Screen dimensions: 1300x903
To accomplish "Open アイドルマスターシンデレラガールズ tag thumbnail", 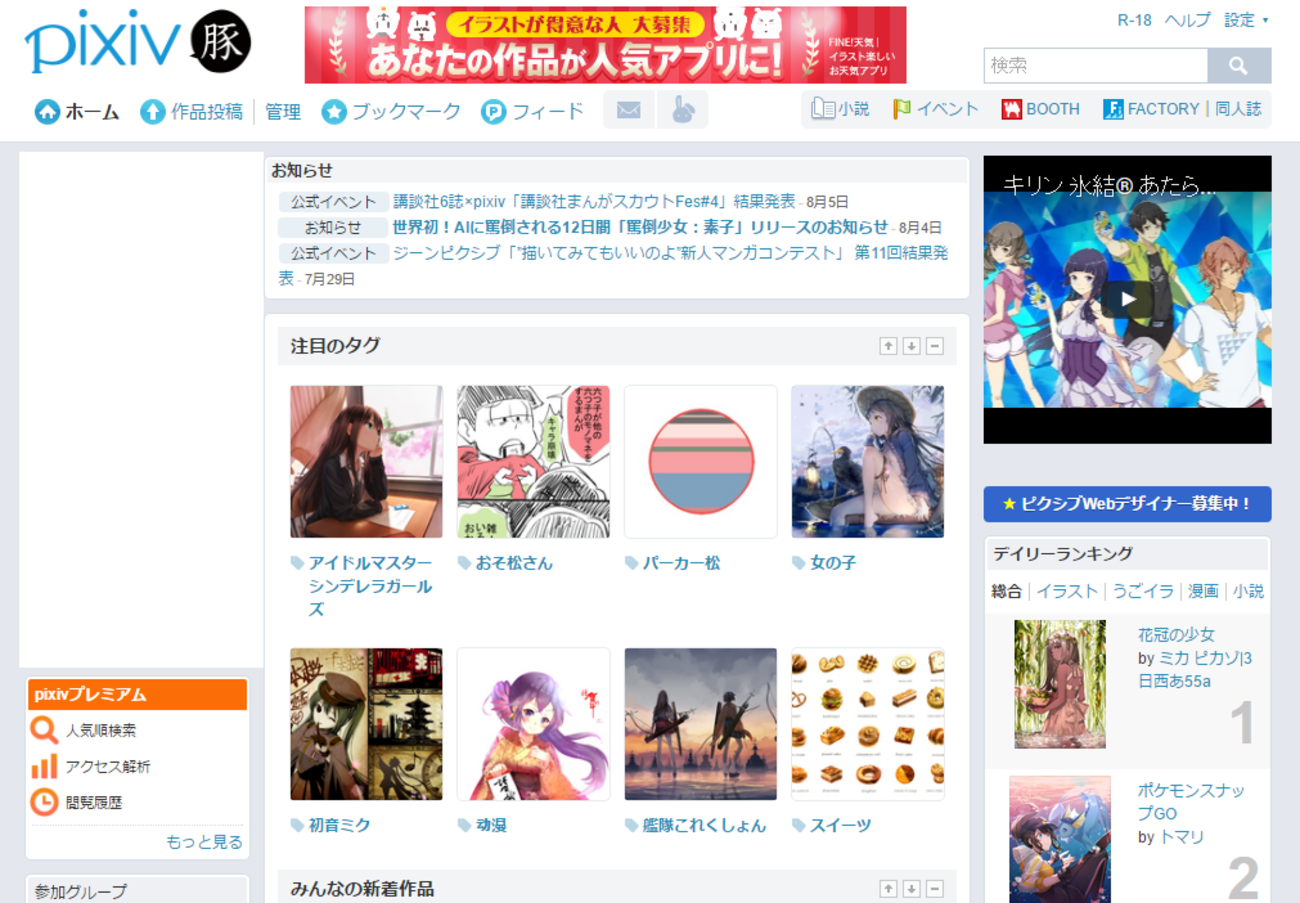I will tap(366, 462).
